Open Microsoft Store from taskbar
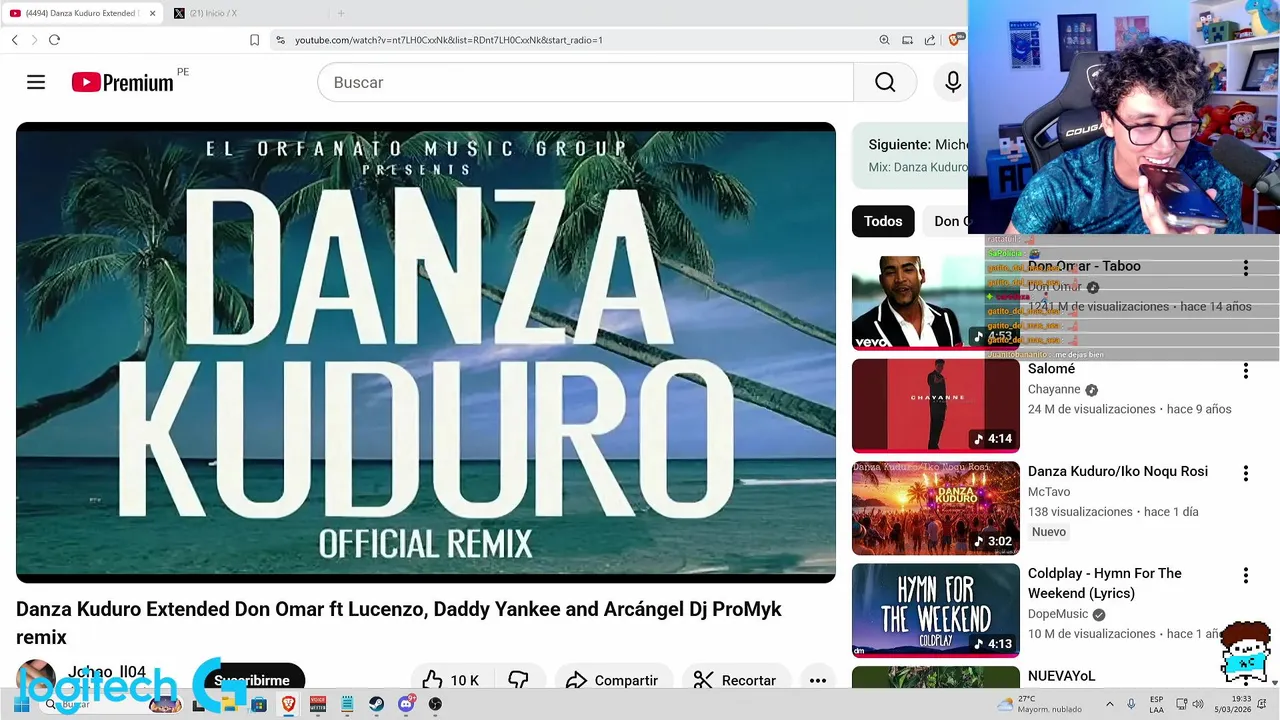Viewport: 1280px width, 720px height. (259, 704)
